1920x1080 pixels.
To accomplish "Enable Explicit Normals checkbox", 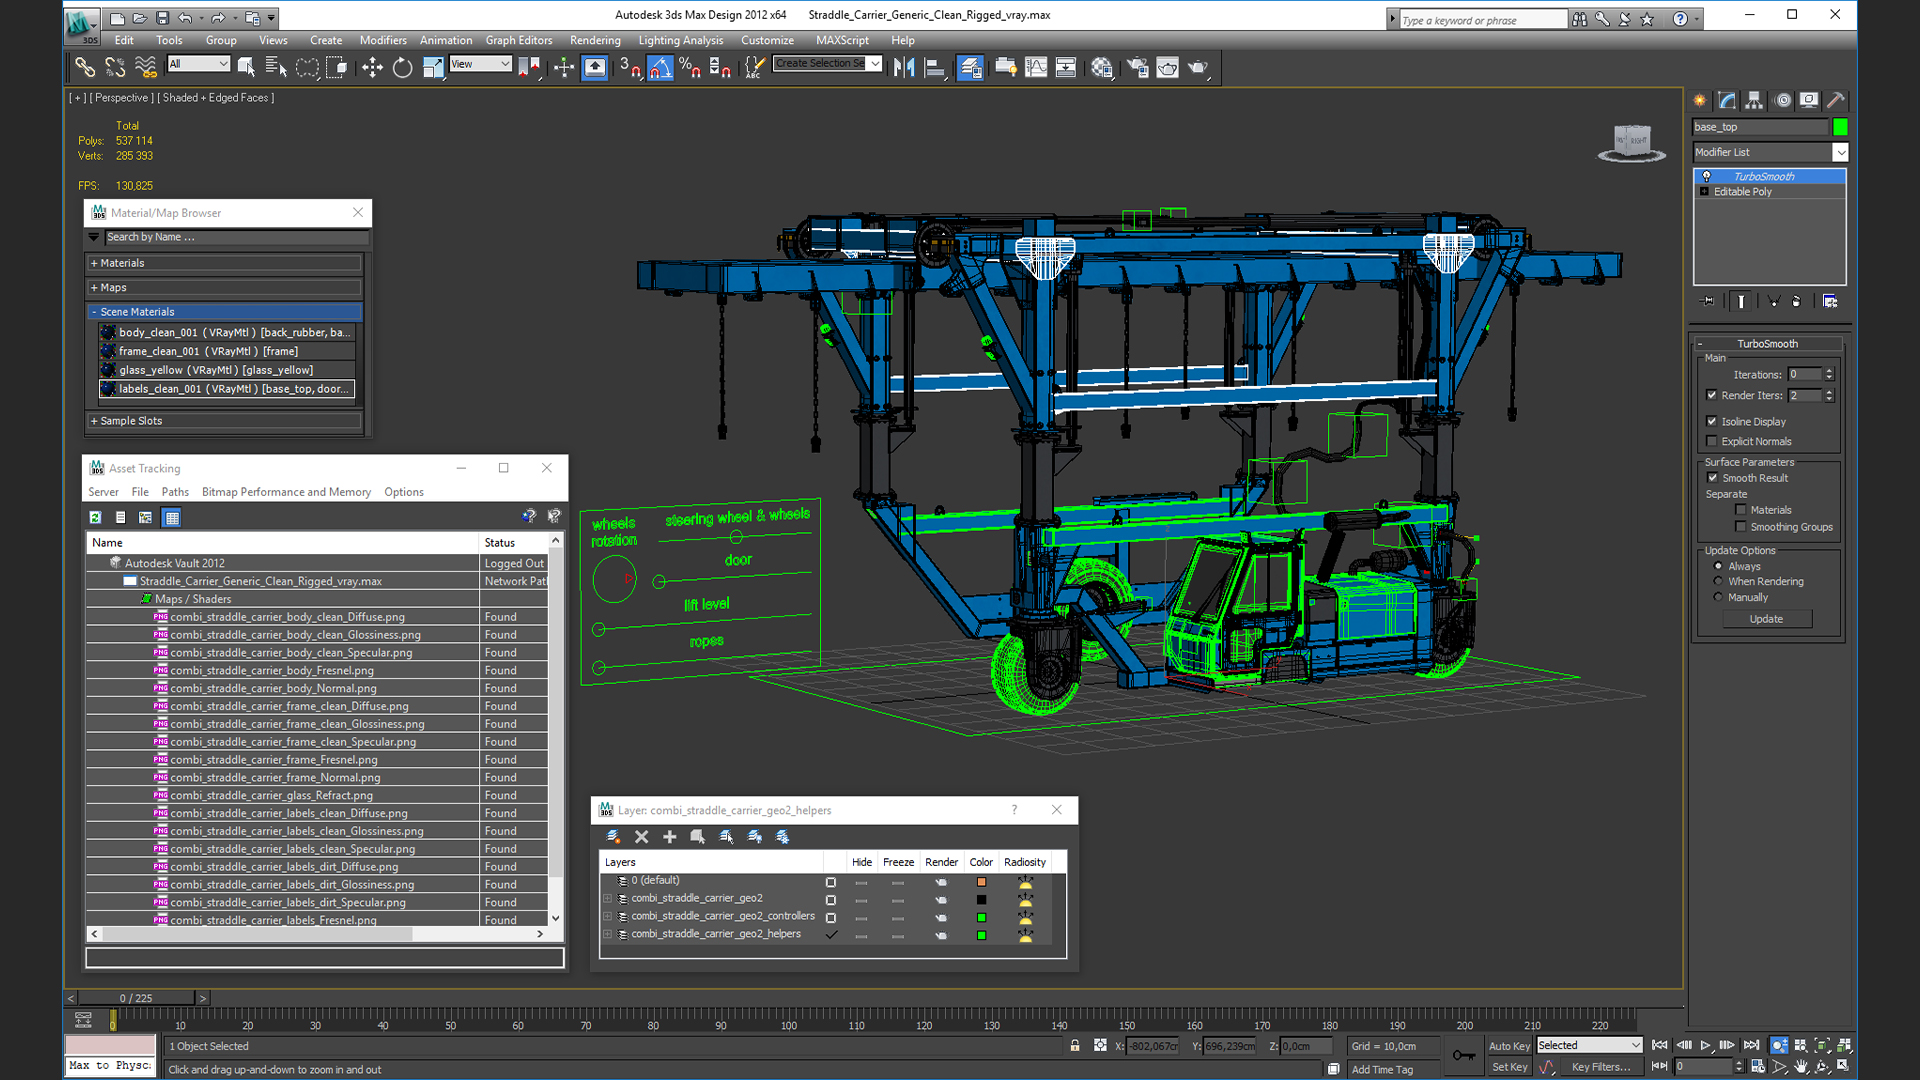I will [x=1712, y=441].
